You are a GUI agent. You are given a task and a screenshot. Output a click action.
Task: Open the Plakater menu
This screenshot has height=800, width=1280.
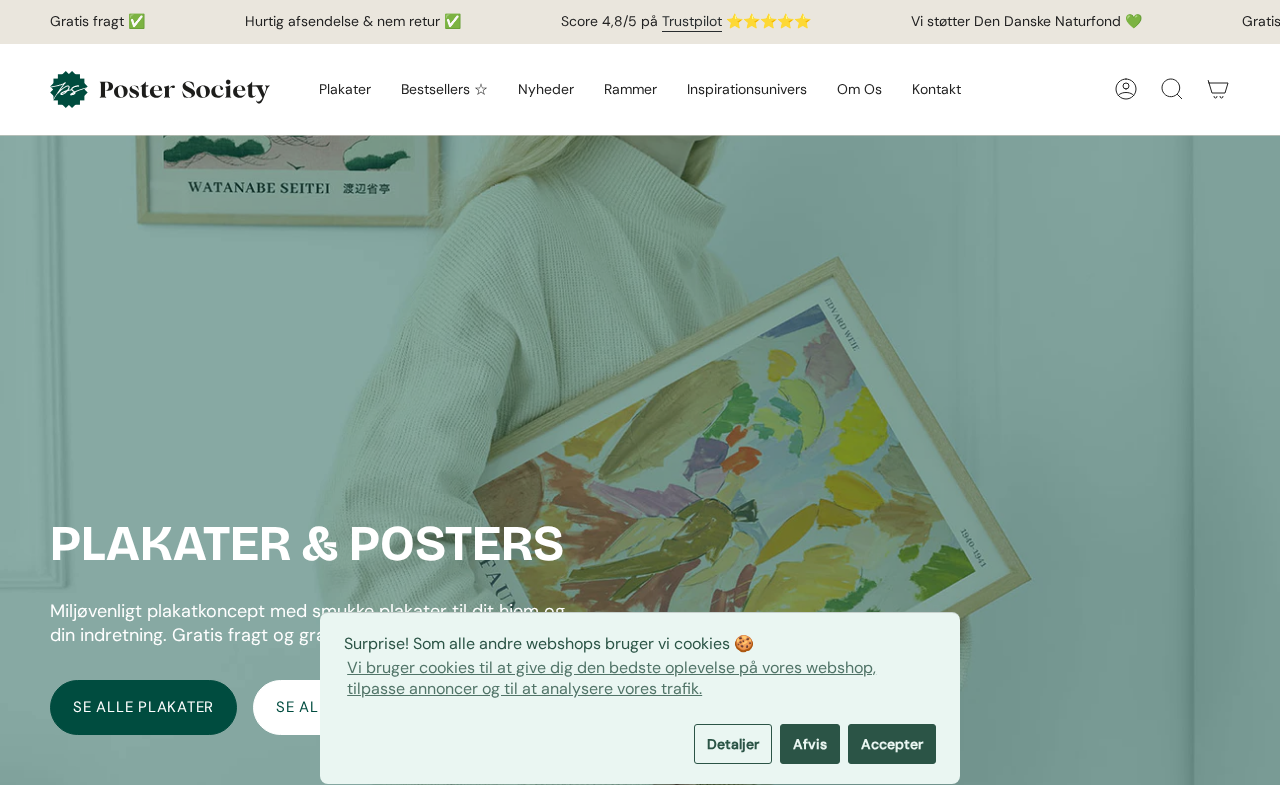[x=345, y=89]
